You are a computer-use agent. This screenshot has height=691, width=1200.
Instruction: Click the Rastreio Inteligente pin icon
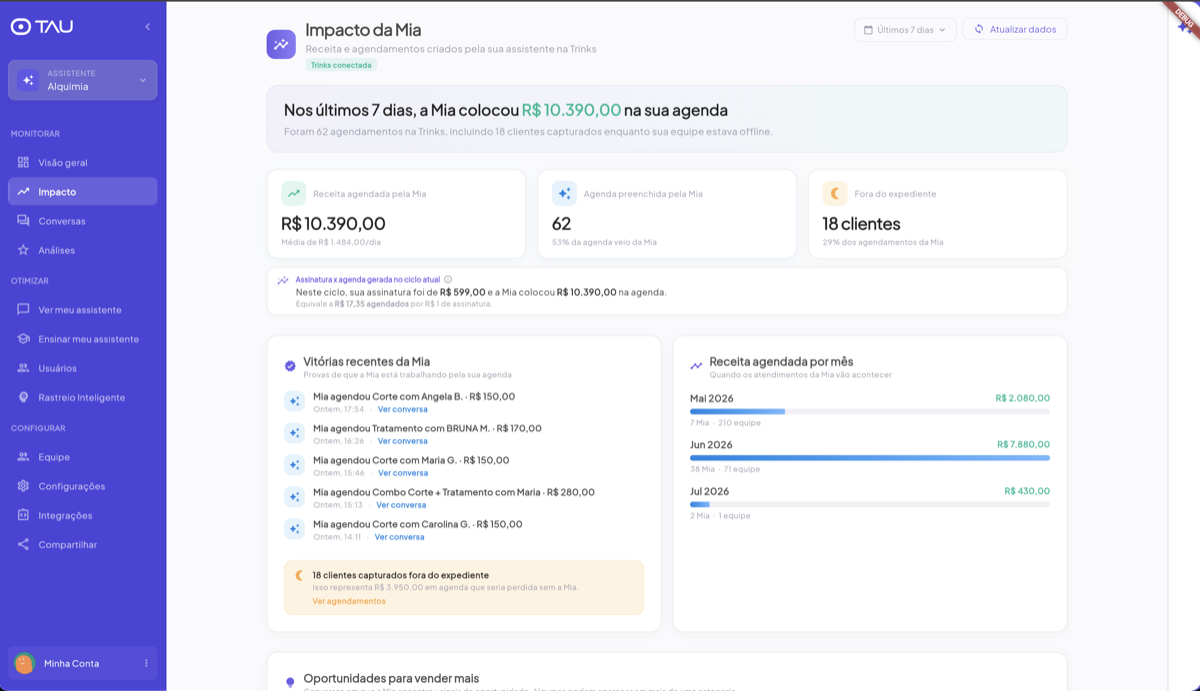pyautogui.click(x=23, y=397)
